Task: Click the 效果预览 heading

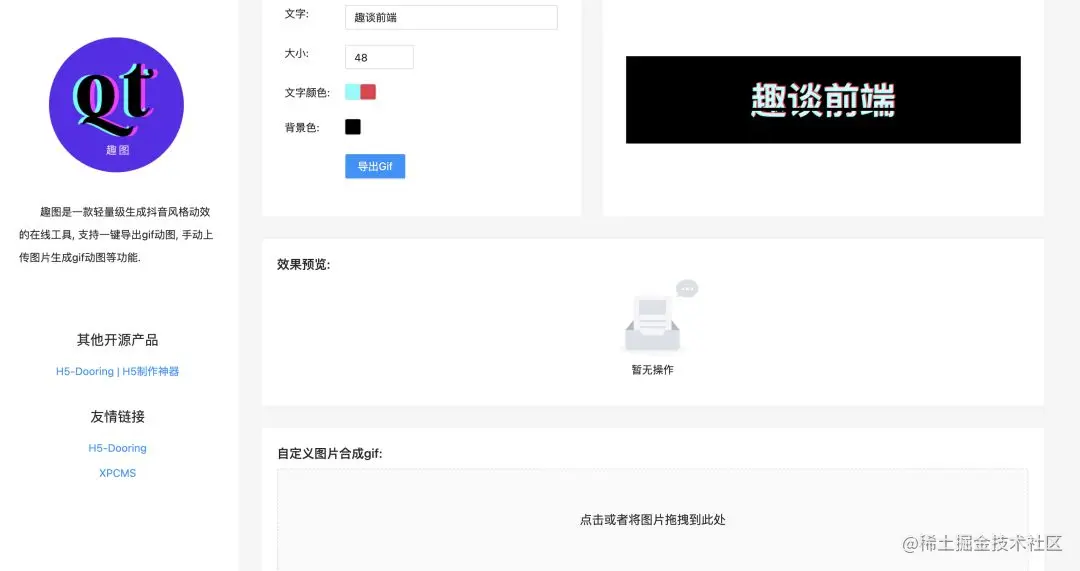Action: 304,264
